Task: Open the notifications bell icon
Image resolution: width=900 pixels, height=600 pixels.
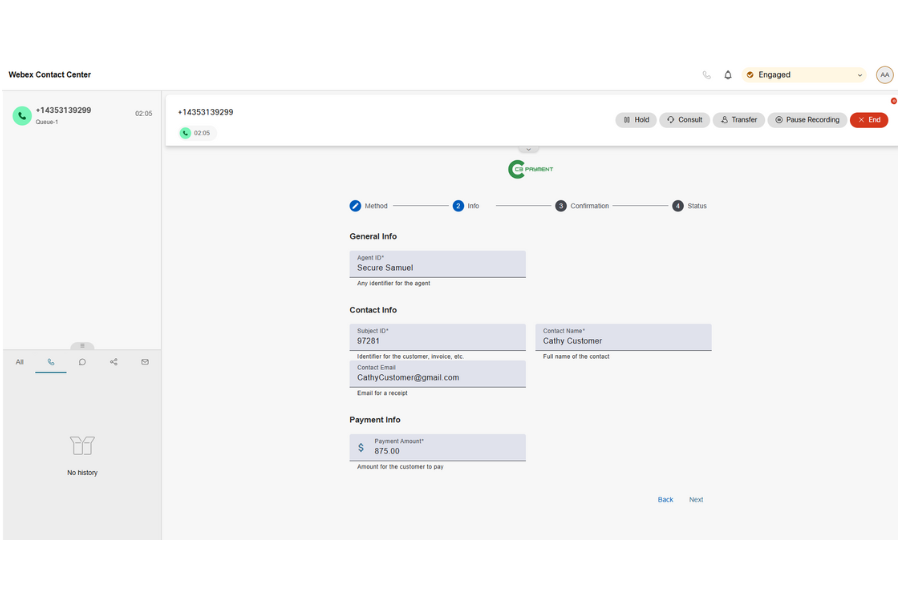Action: [x=728, y=75]
